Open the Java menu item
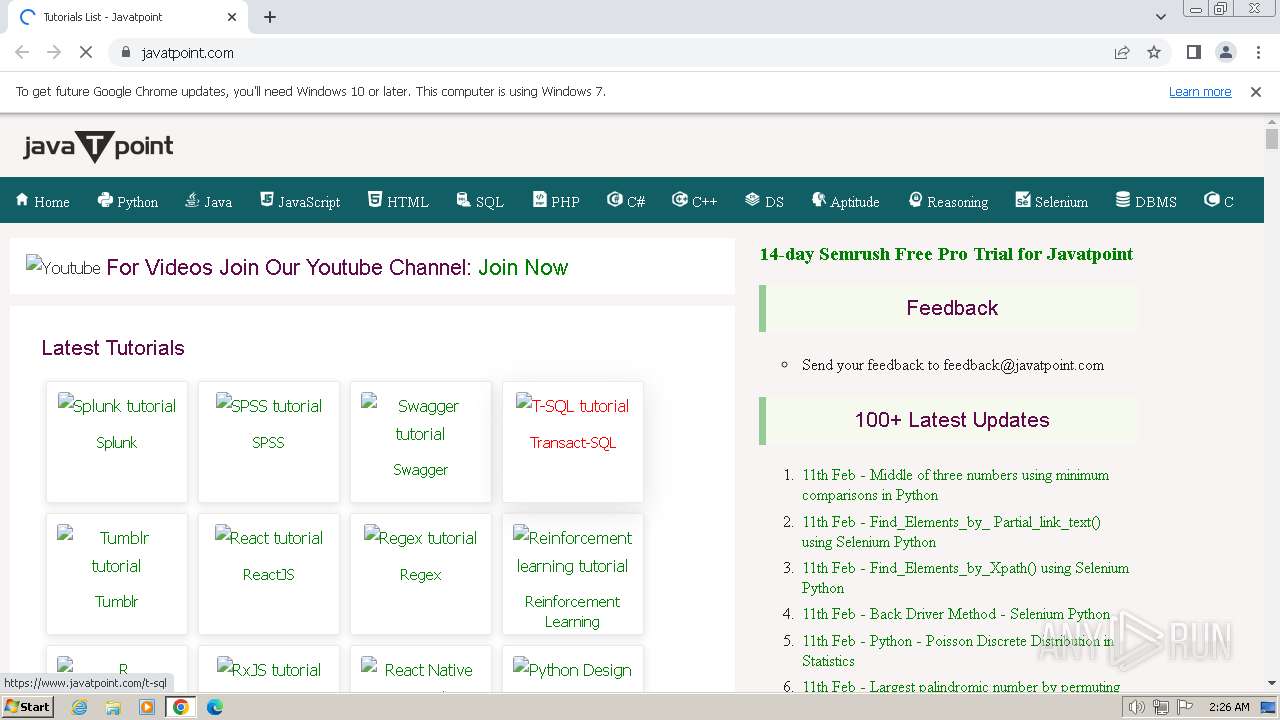 click(x=208, y=201)
